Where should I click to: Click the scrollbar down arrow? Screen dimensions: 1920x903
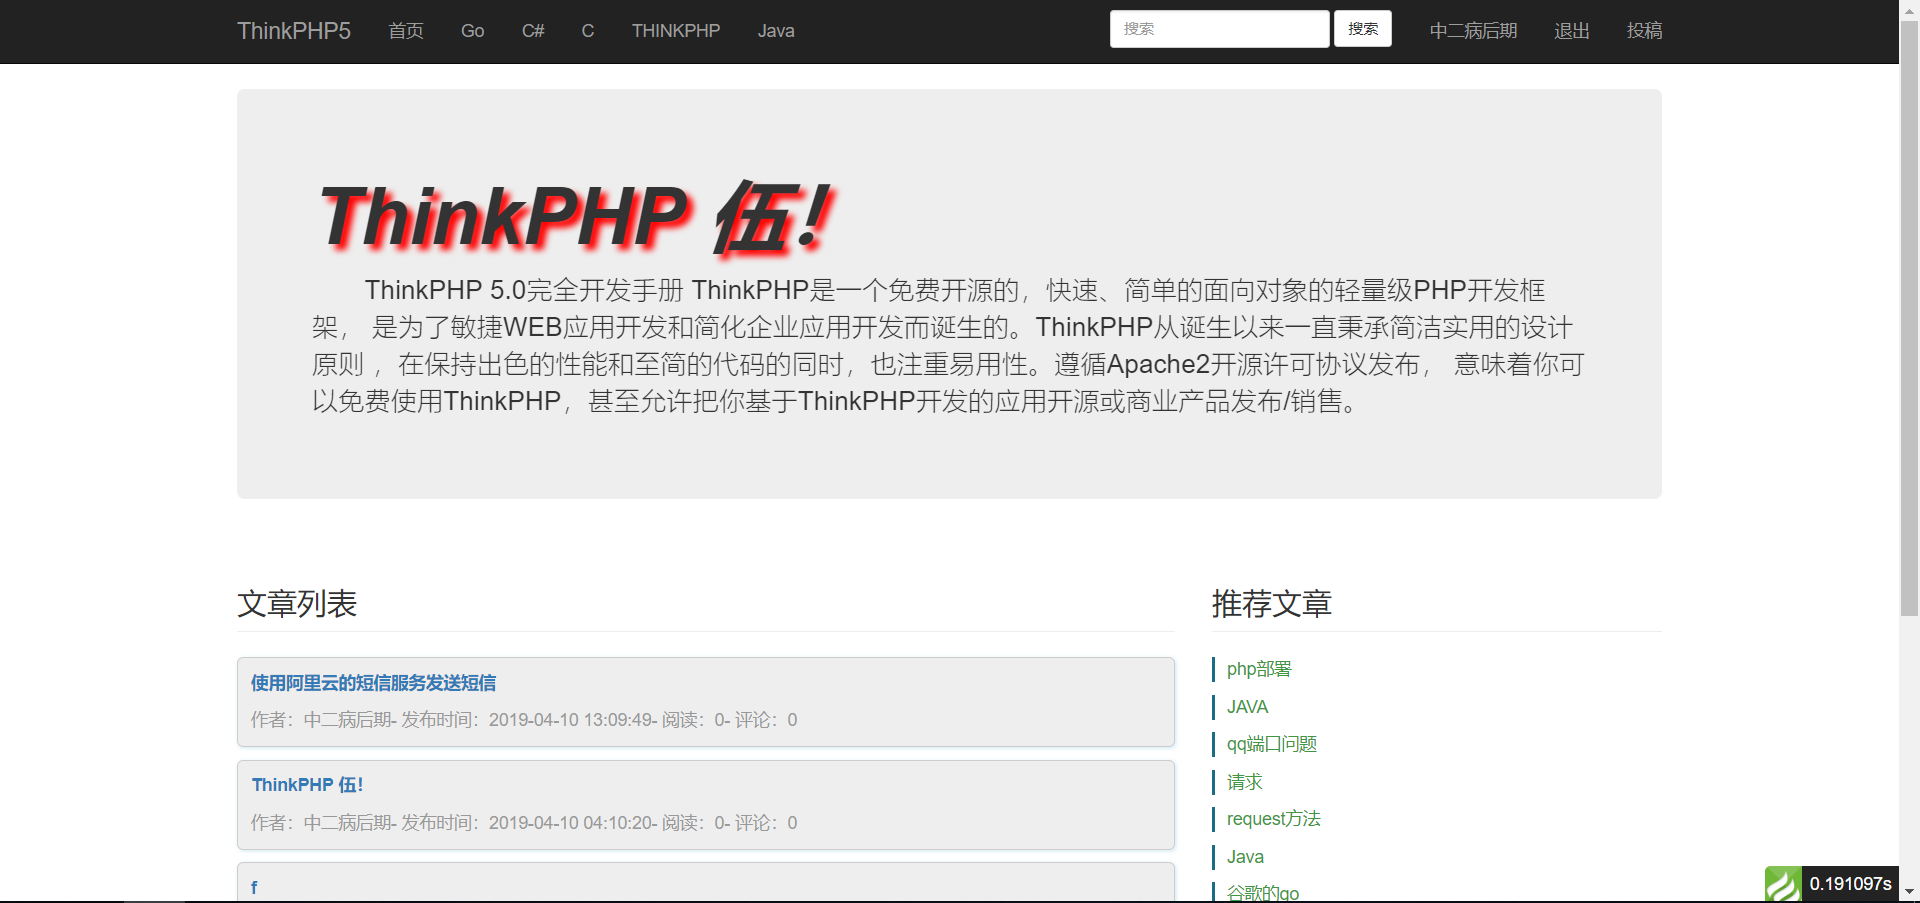1909,891
